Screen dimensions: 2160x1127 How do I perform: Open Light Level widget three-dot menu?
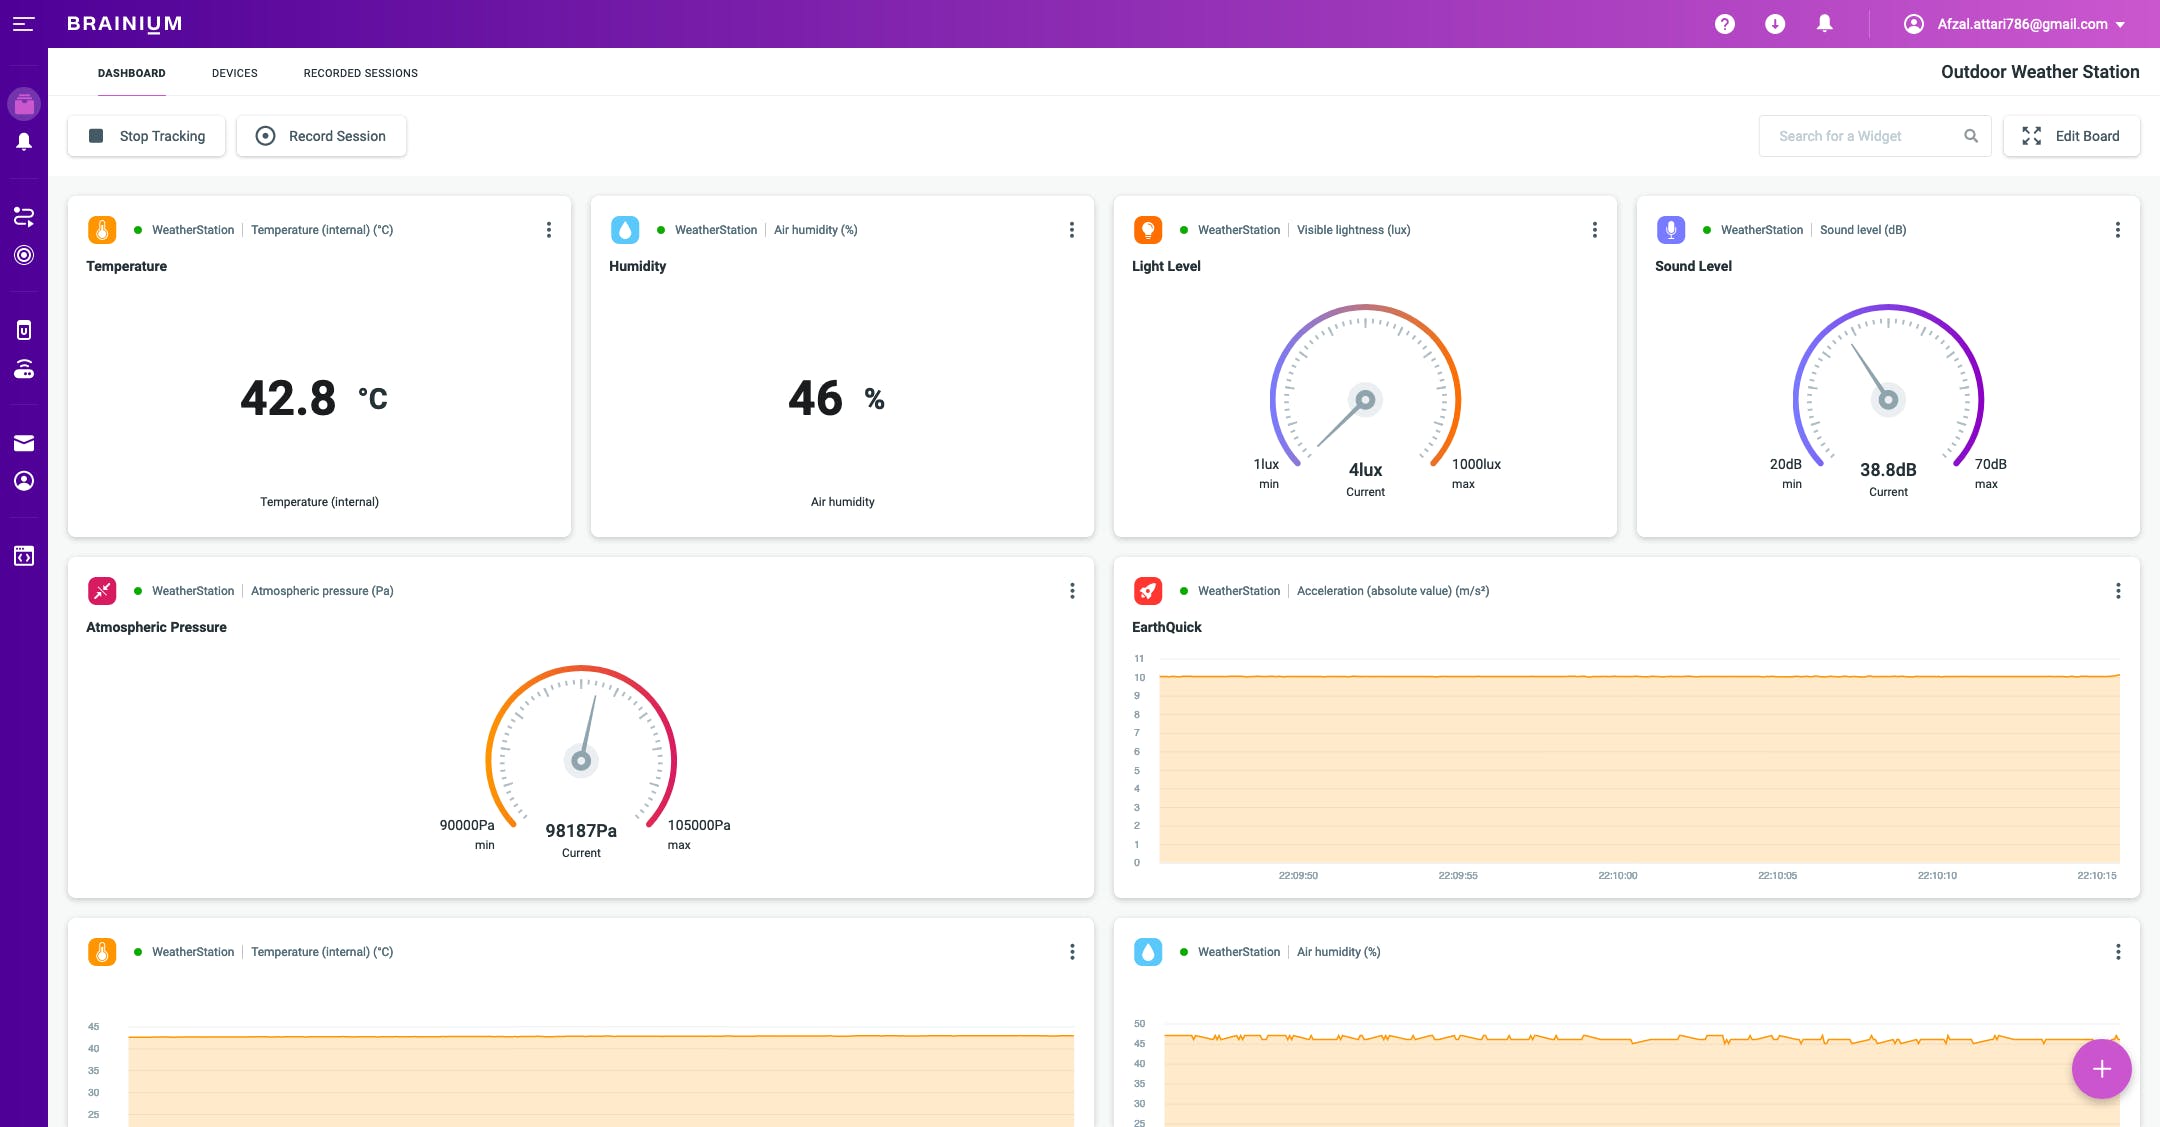(1595, 230)
